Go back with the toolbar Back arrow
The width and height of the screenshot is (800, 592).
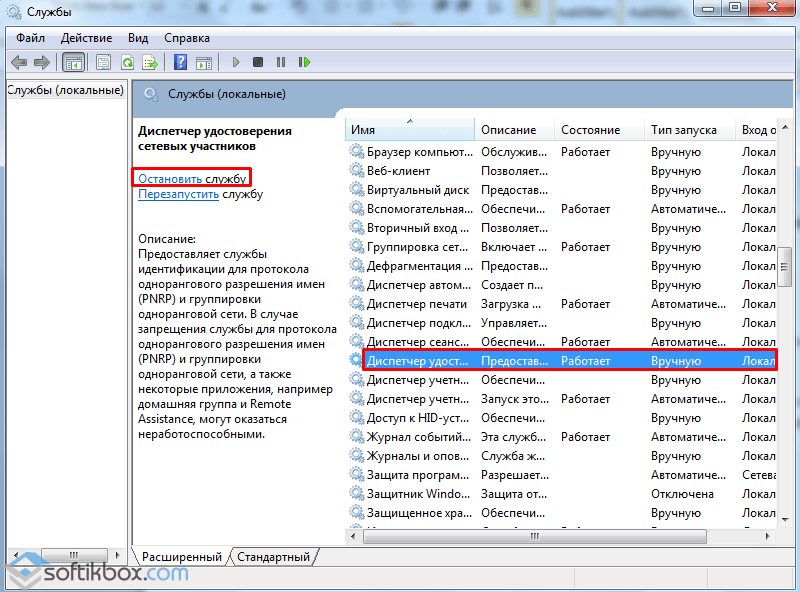[19, 63]
